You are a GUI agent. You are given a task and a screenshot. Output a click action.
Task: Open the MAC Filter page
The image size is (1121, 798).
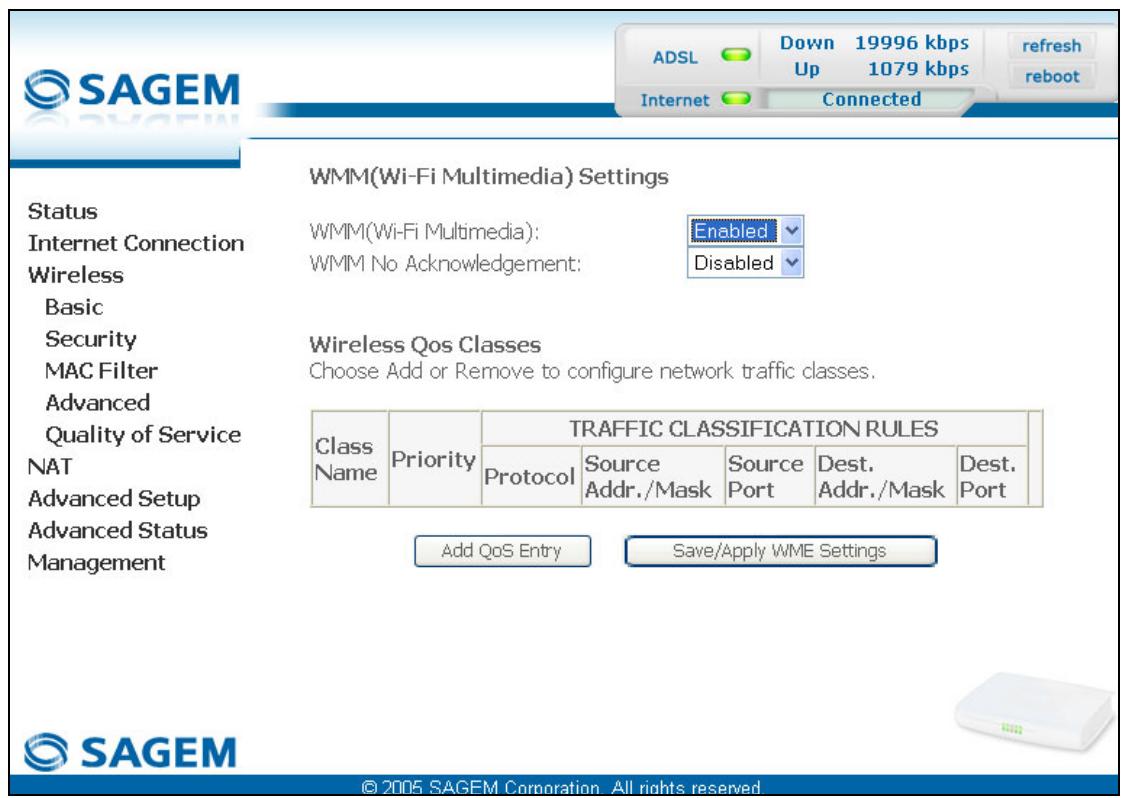click(x=101, y=370)
